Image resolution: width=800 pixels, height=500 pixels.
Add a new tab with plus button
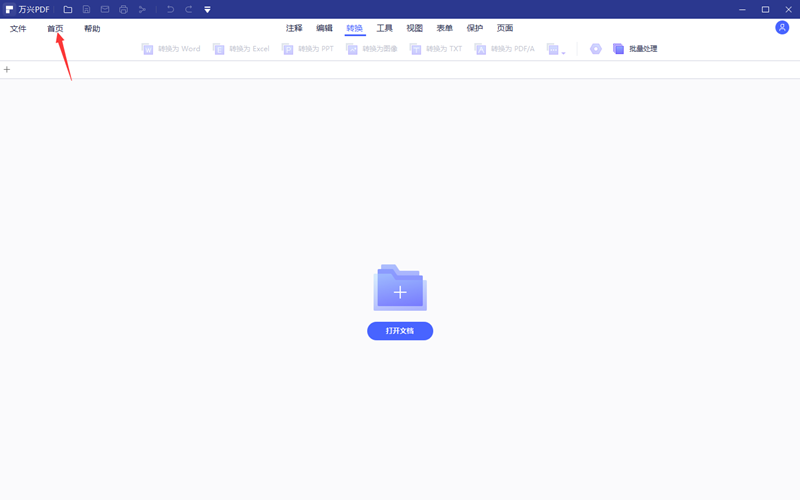[7, 70]
